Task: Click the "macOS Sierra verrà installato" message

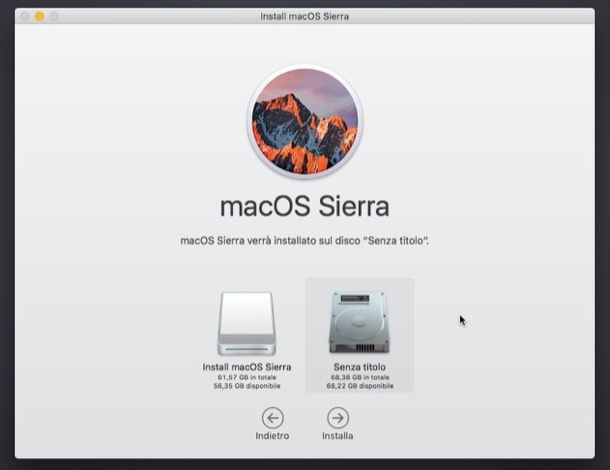Action: pyautogui.click(x=305, y=241)
